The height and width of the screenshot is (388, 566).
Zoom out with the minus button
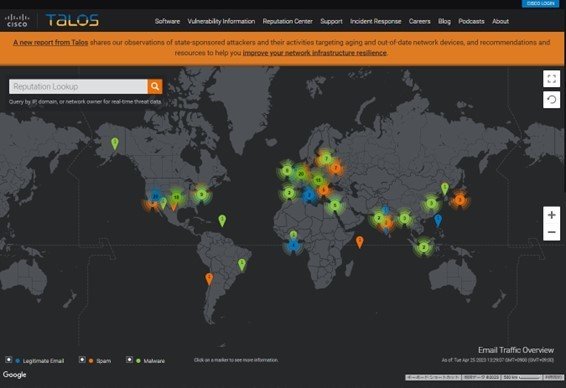point(551,232)
